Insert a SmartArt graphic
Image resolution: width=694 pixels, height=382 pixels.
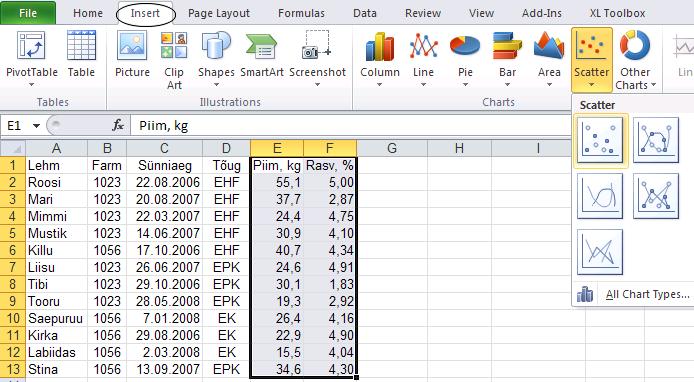(262, 46)
